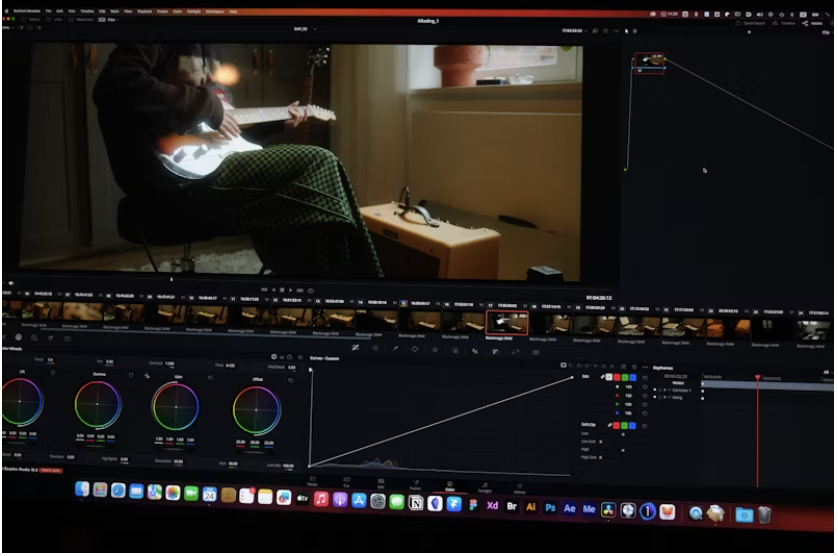Click center of Offset color wheel
This screenshot has height=556, width=838.
click(x=256, y=410)
